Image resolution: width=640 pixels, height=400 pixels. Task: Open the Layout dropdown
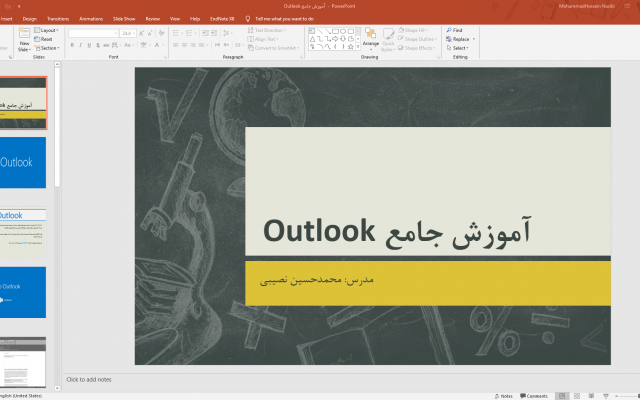46,30
